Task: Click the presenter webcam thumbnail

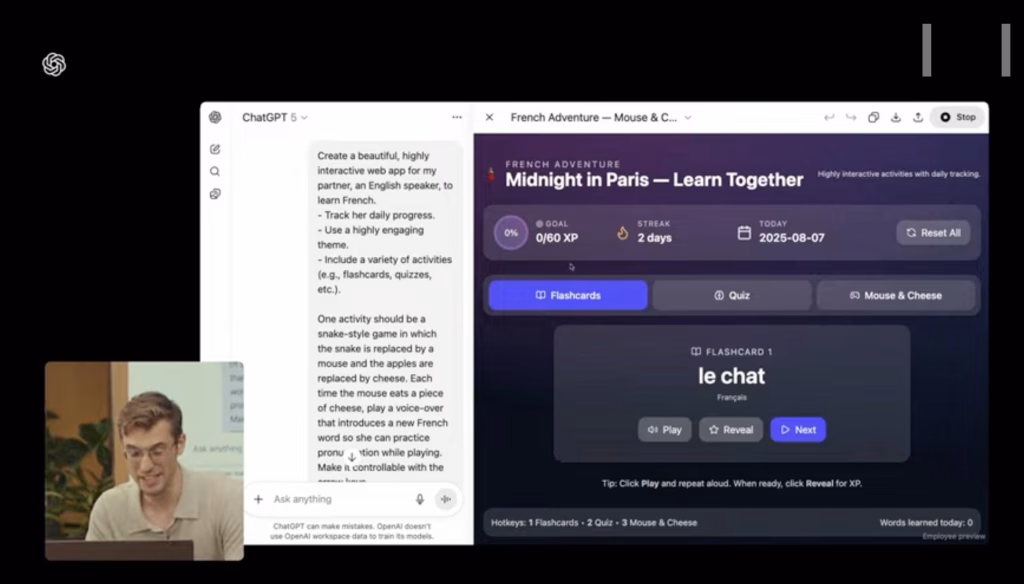Action: [144, 461]
